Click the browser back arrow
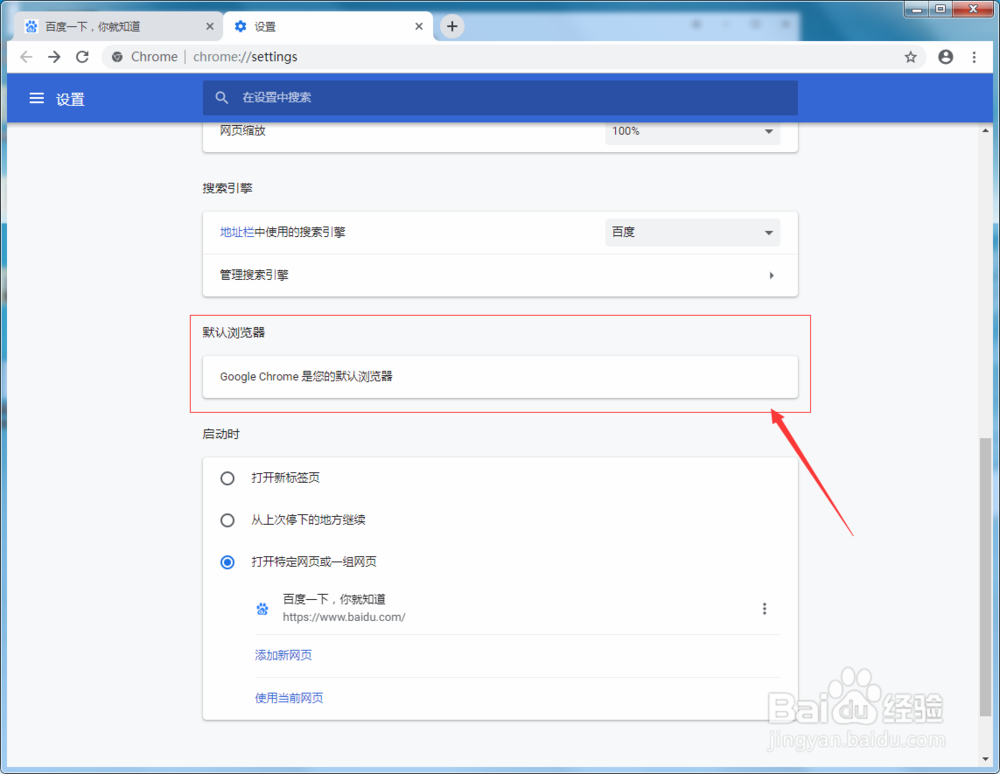 (26, 57)
